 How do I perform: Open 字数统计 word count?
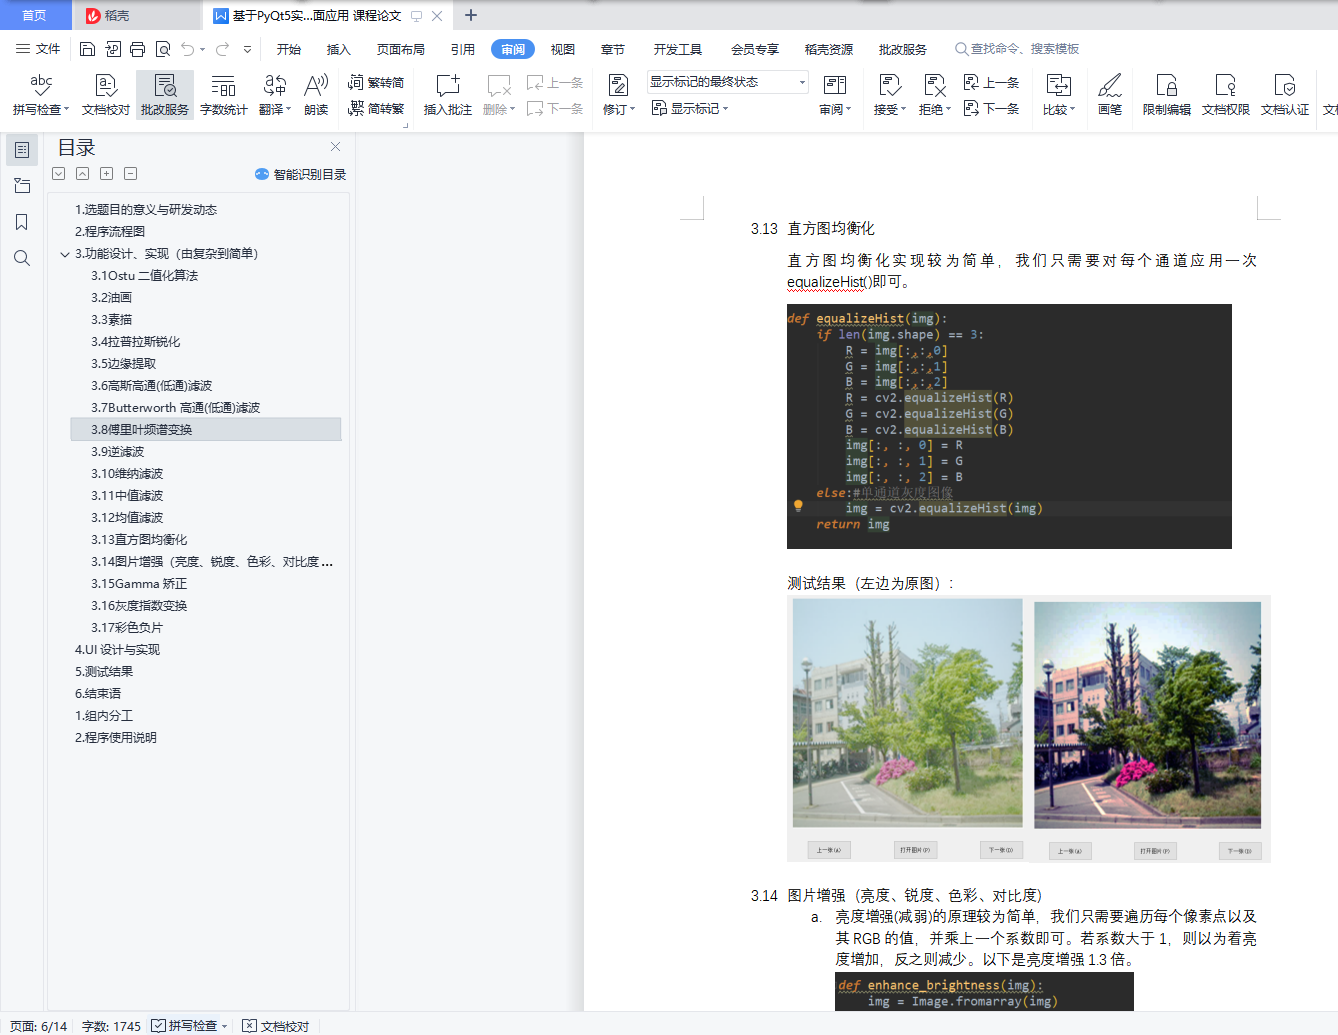pos(224,95)
